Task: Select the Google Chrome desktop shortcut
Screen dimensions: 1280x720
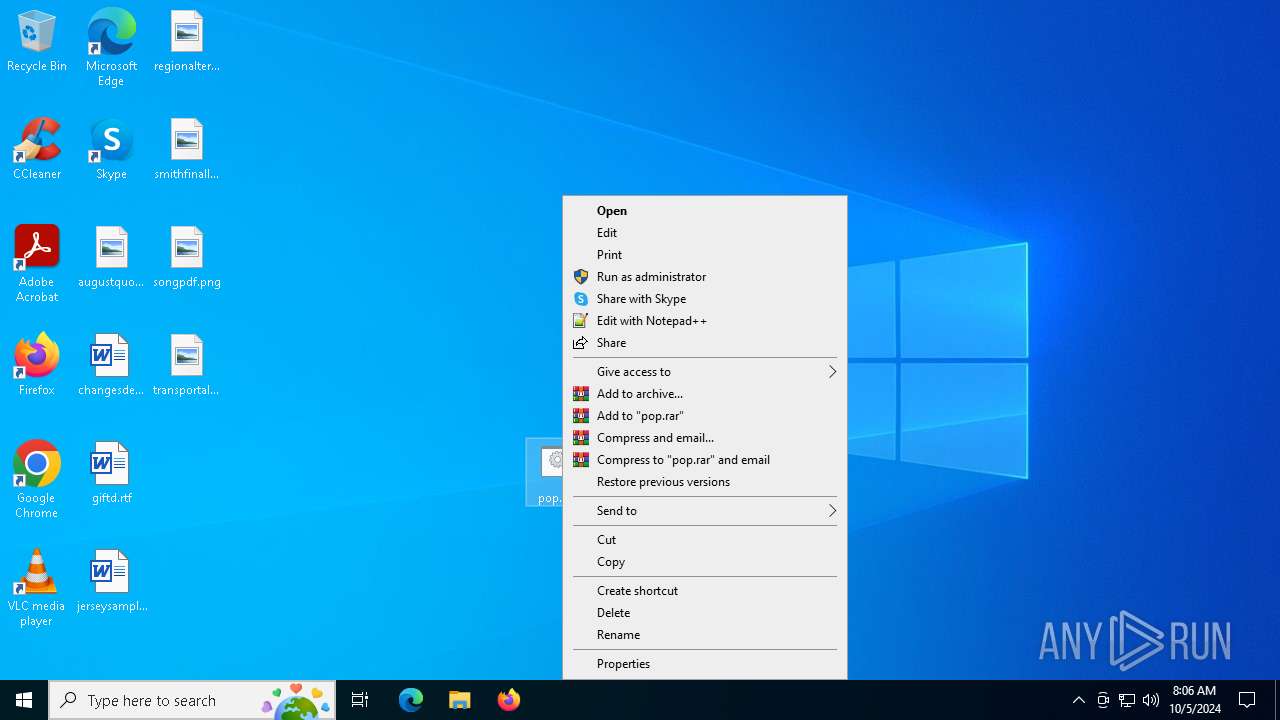Action: click(37, 480)
